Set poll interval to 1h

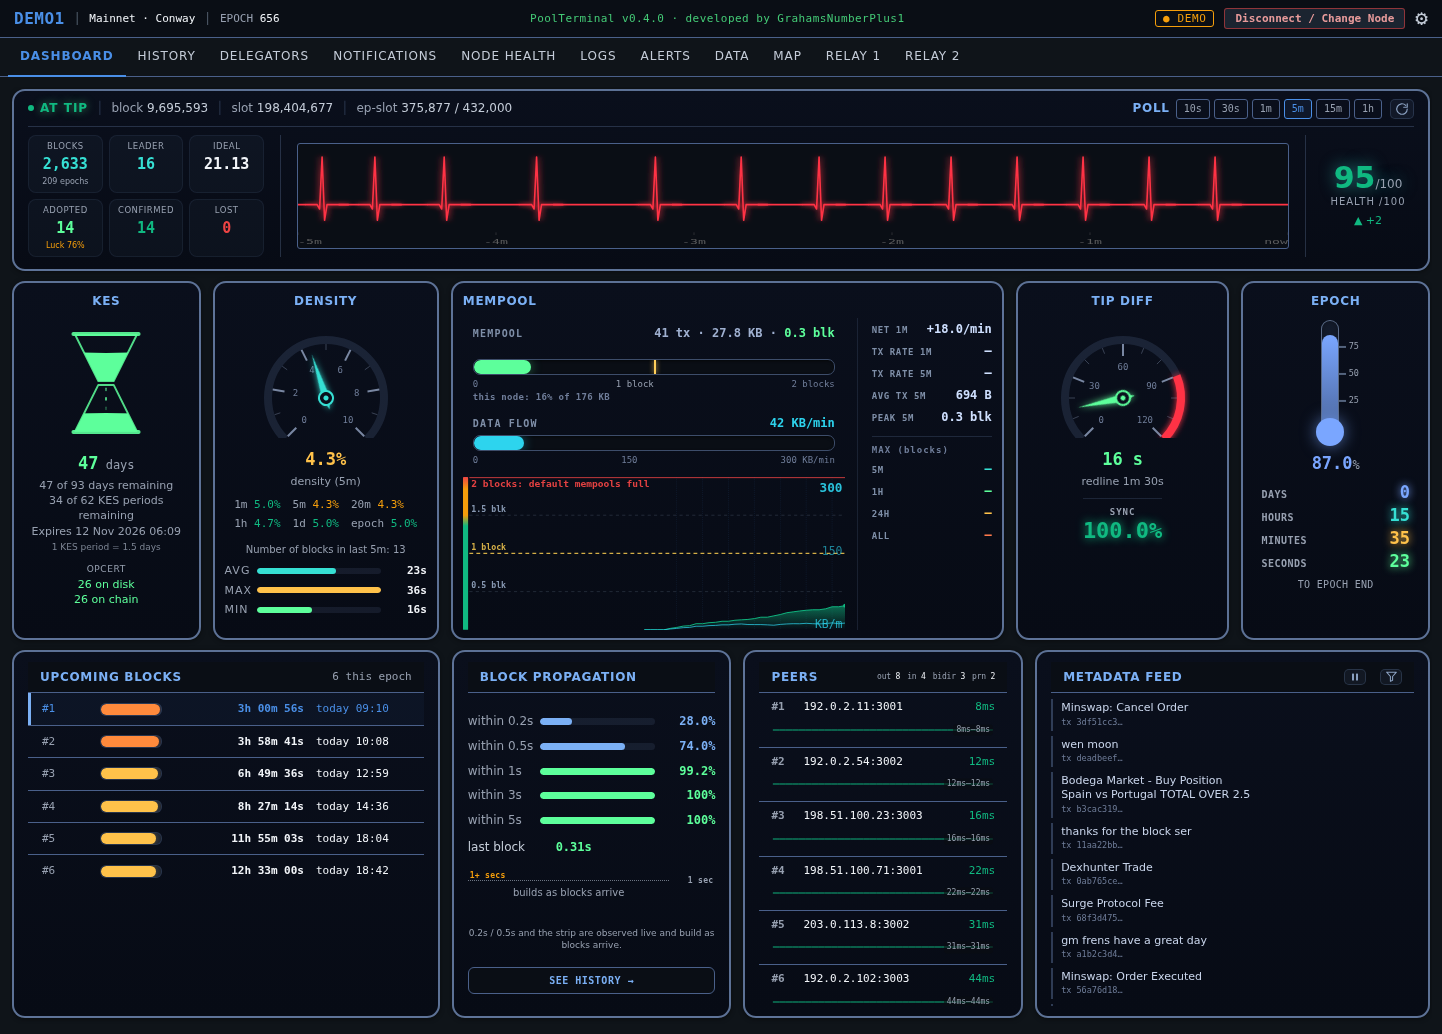click(1368, 109)
